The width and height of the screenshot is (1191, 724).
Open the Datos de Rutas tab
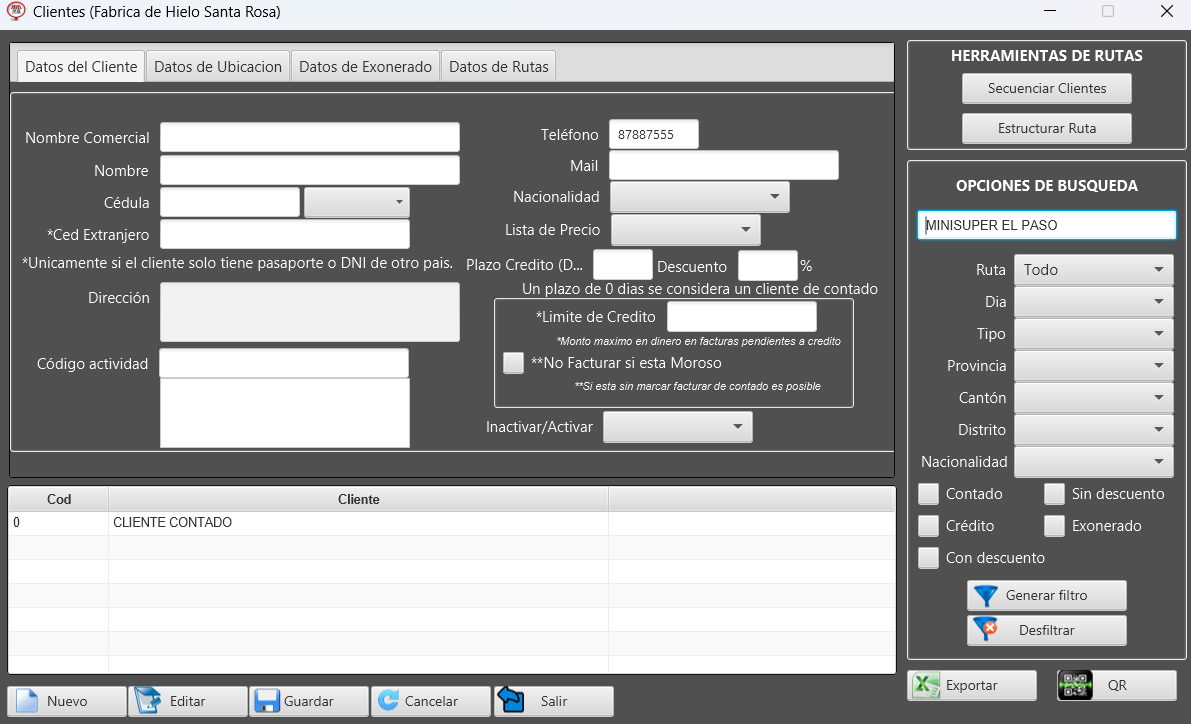[498, 67]
